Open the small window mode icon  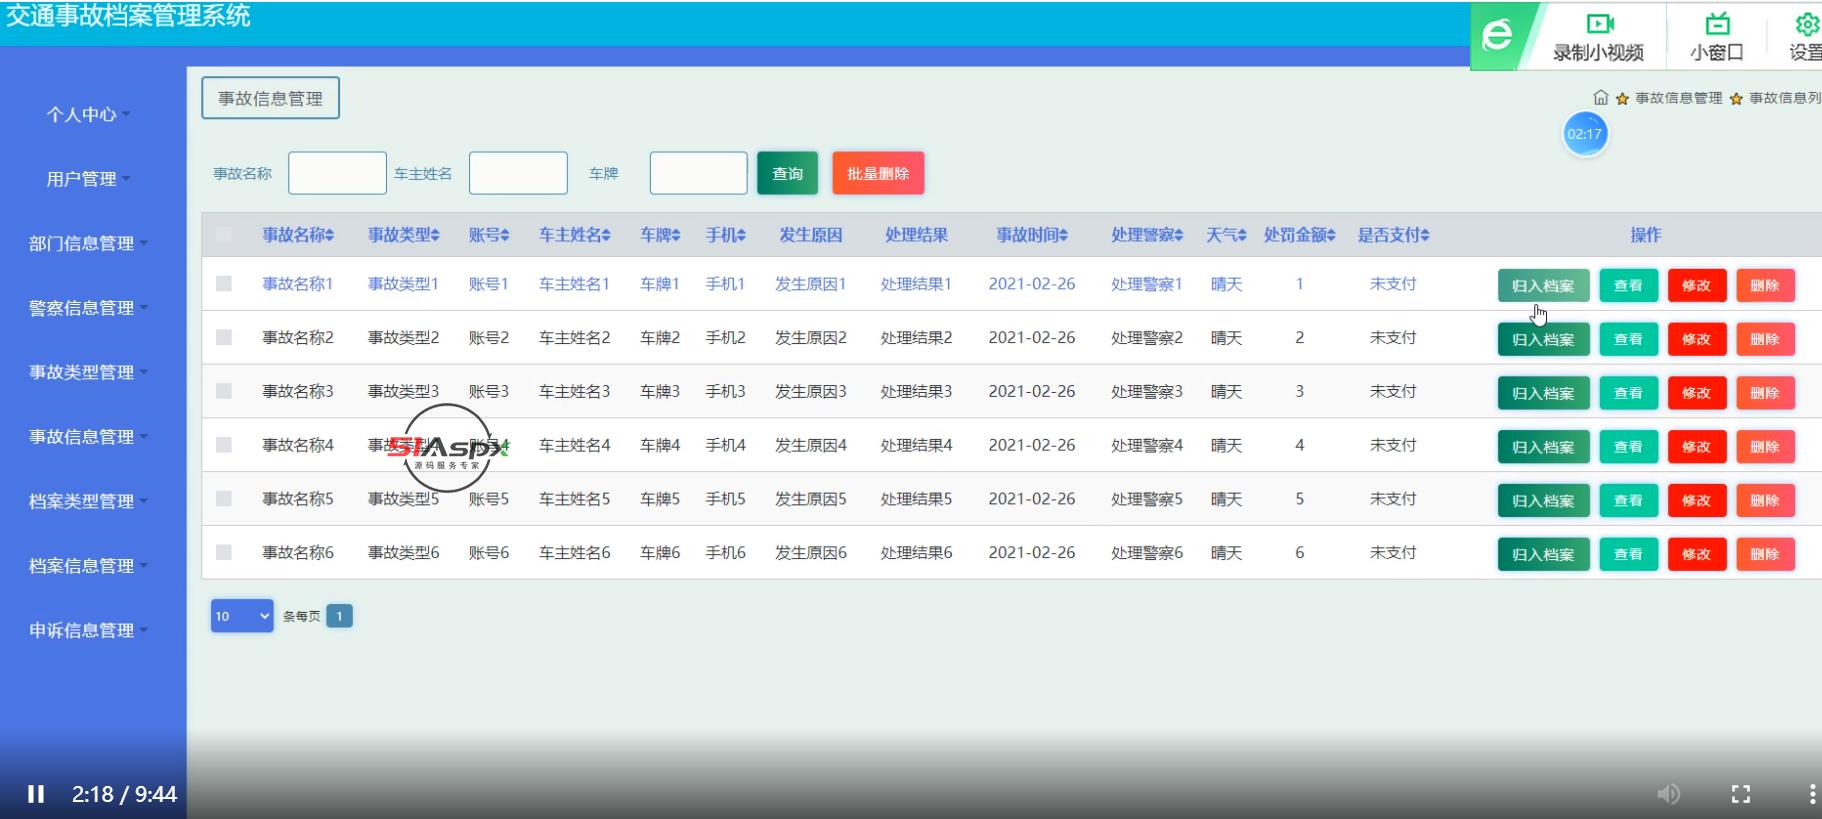pos(1717,24)
